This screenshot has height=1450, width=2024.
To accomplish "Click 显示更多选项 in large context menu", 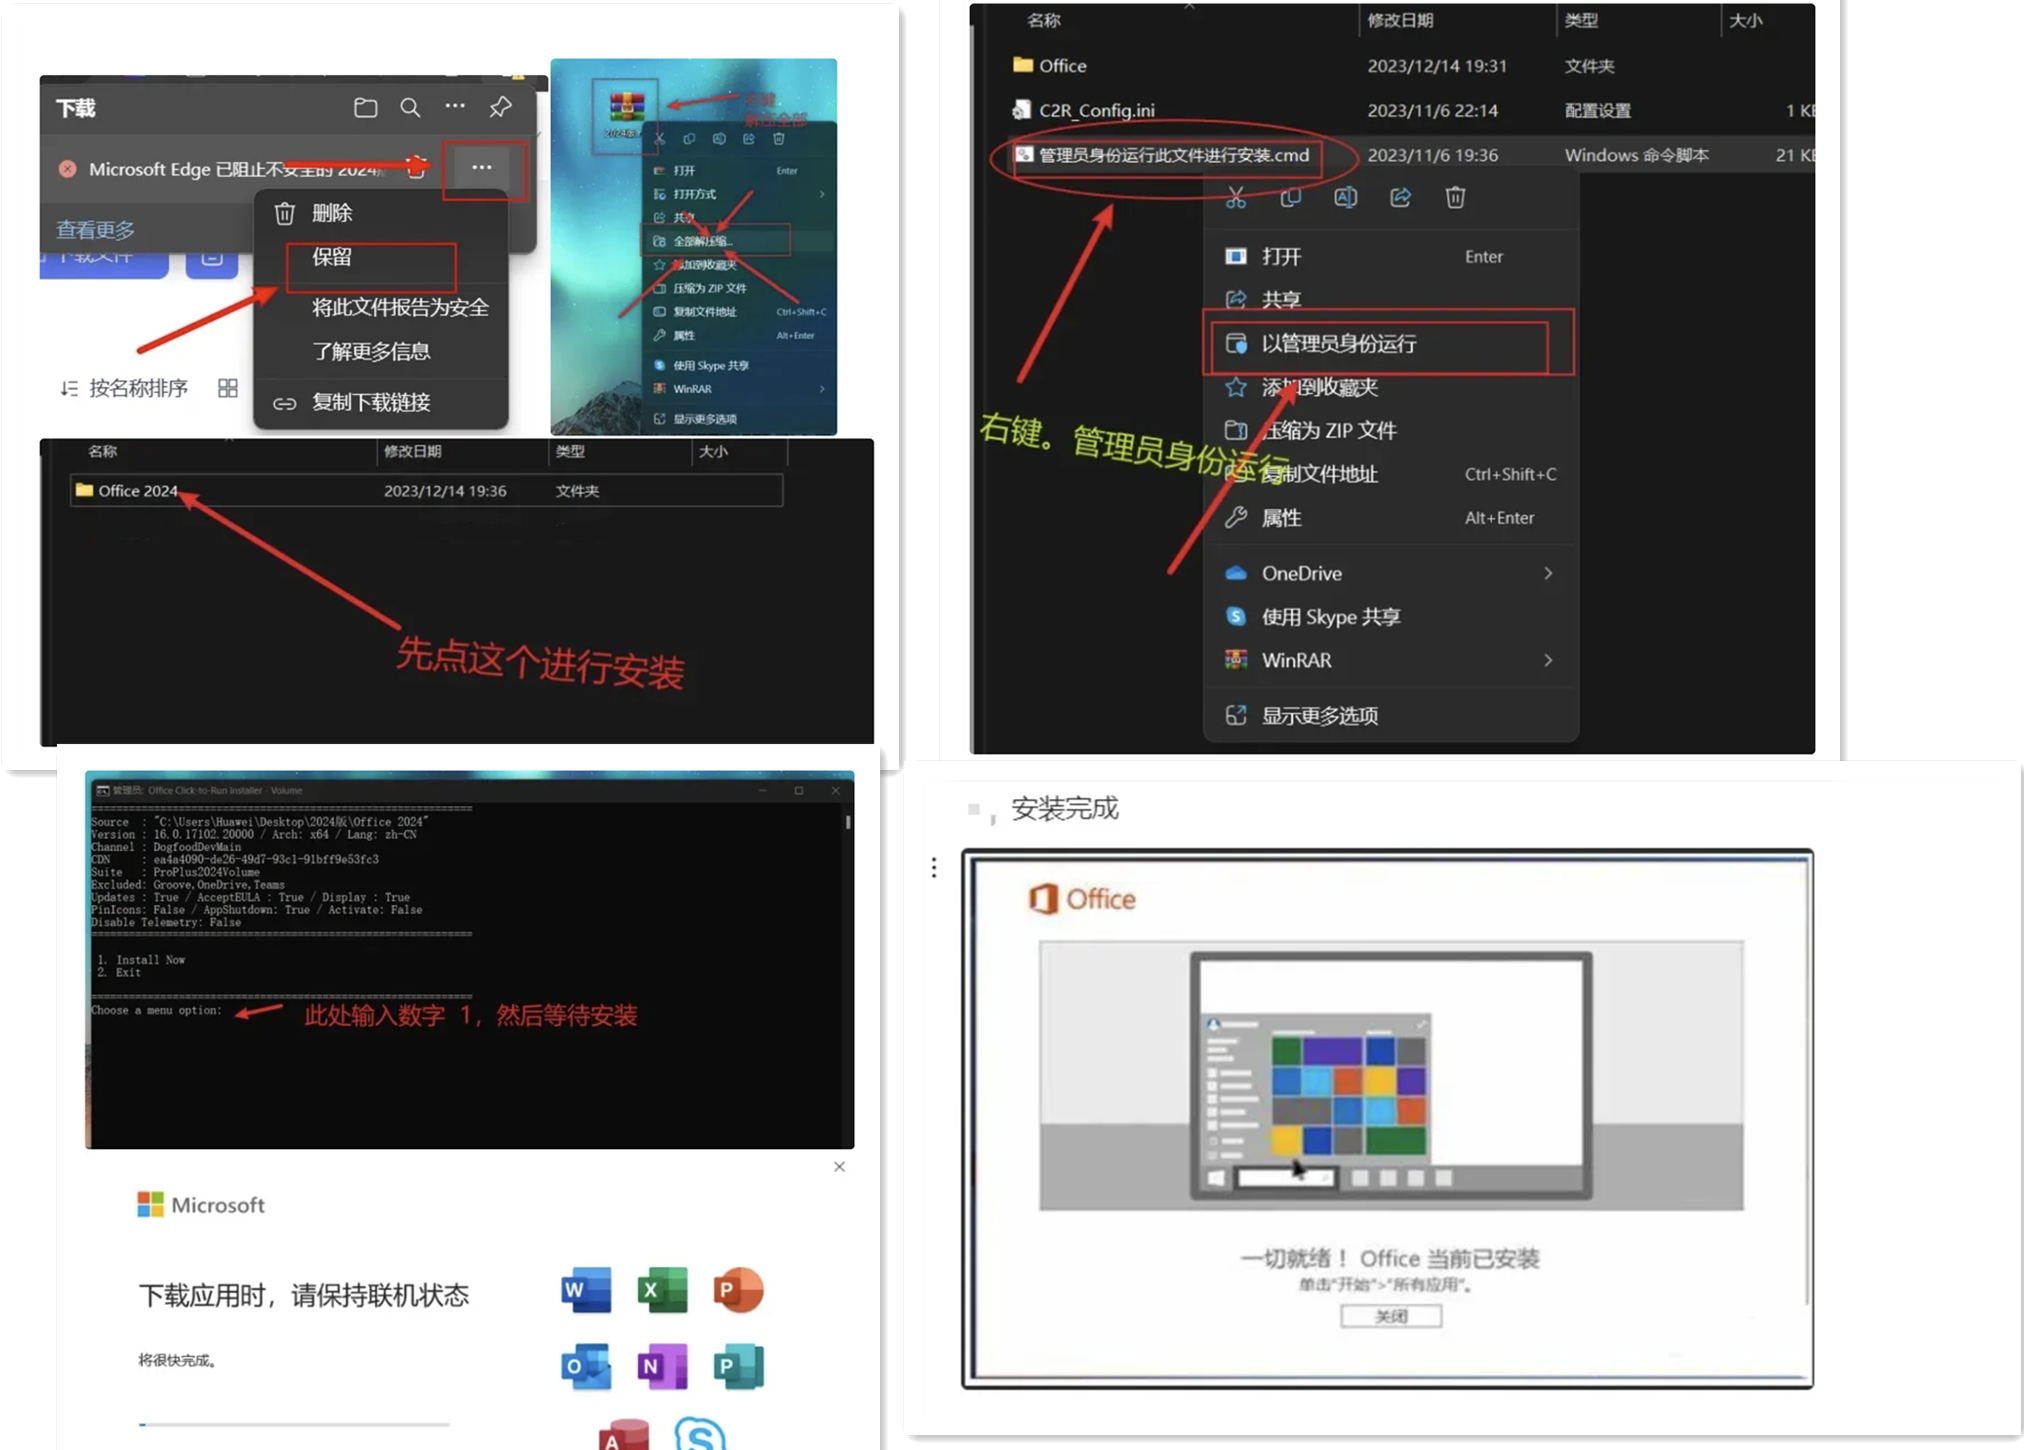I will click(1319, 716).
